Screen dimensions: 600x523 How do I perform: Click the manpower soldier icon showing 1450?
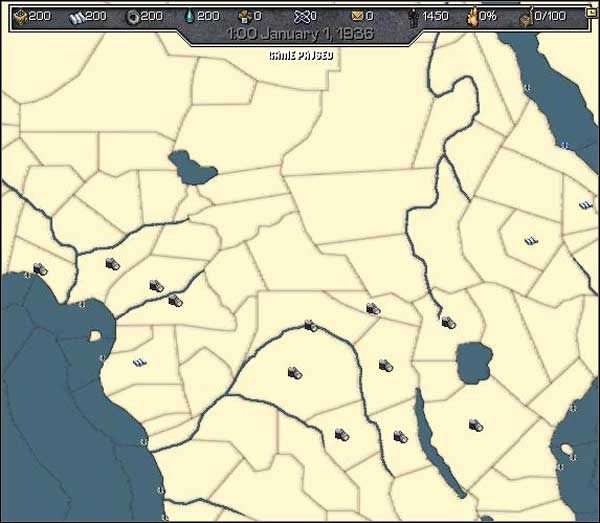414,16
